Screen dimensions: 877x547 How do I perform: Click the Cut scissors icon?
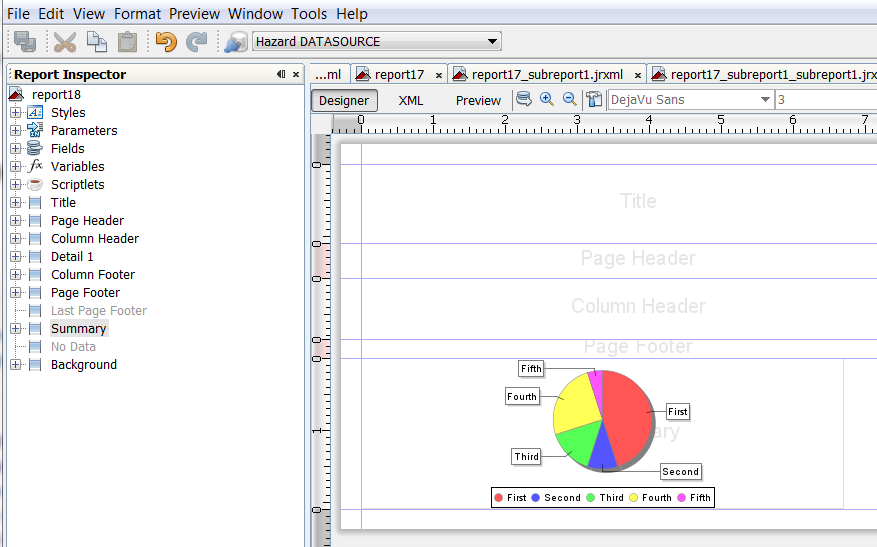(x=65, y=42)
